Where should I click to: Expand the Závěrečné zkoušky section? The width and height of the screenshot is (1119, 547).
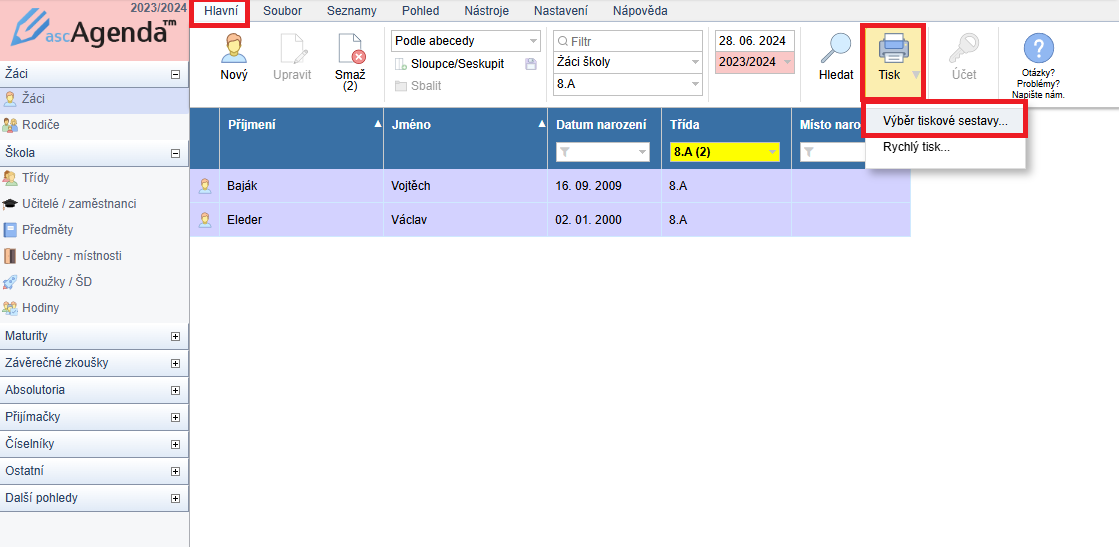coord(175,363)
